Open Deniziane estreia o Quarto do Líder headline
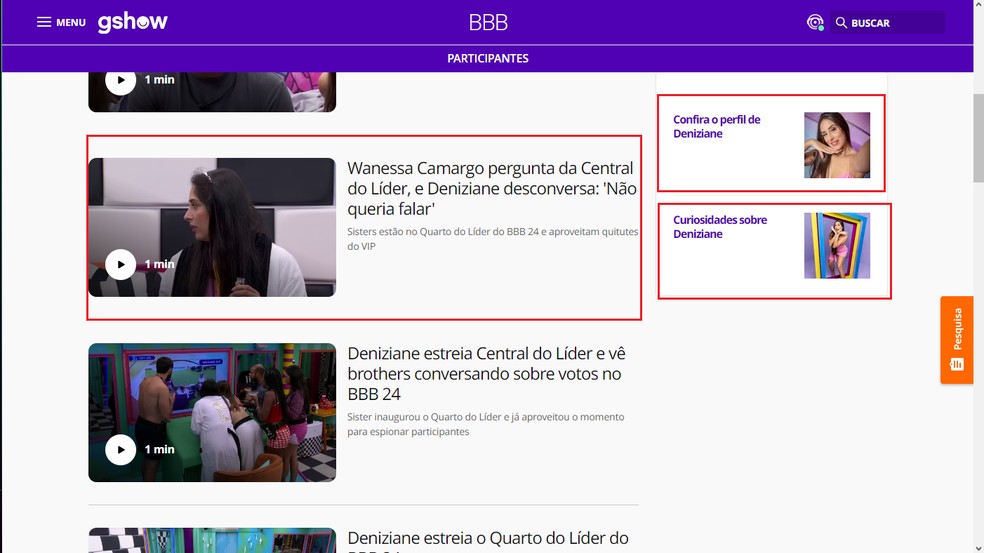This screenshot has width=984, height=553. [488, 542]
